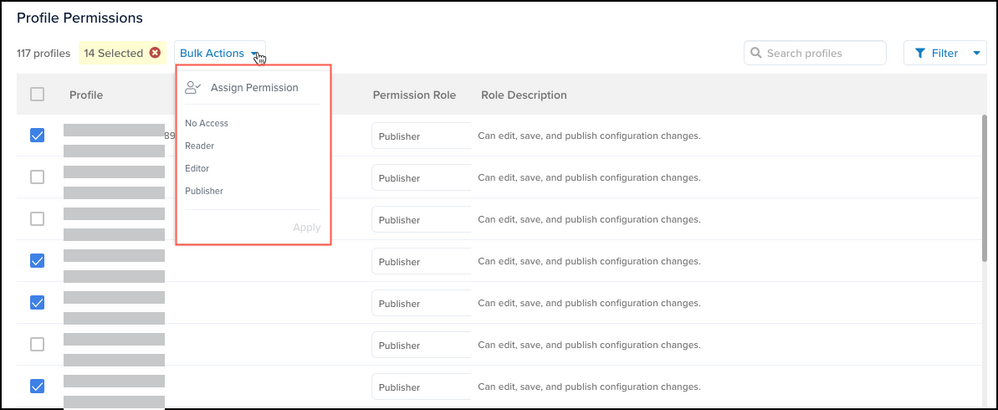
Task: Check the third profile row checkbox
Action: coord(37,219)
